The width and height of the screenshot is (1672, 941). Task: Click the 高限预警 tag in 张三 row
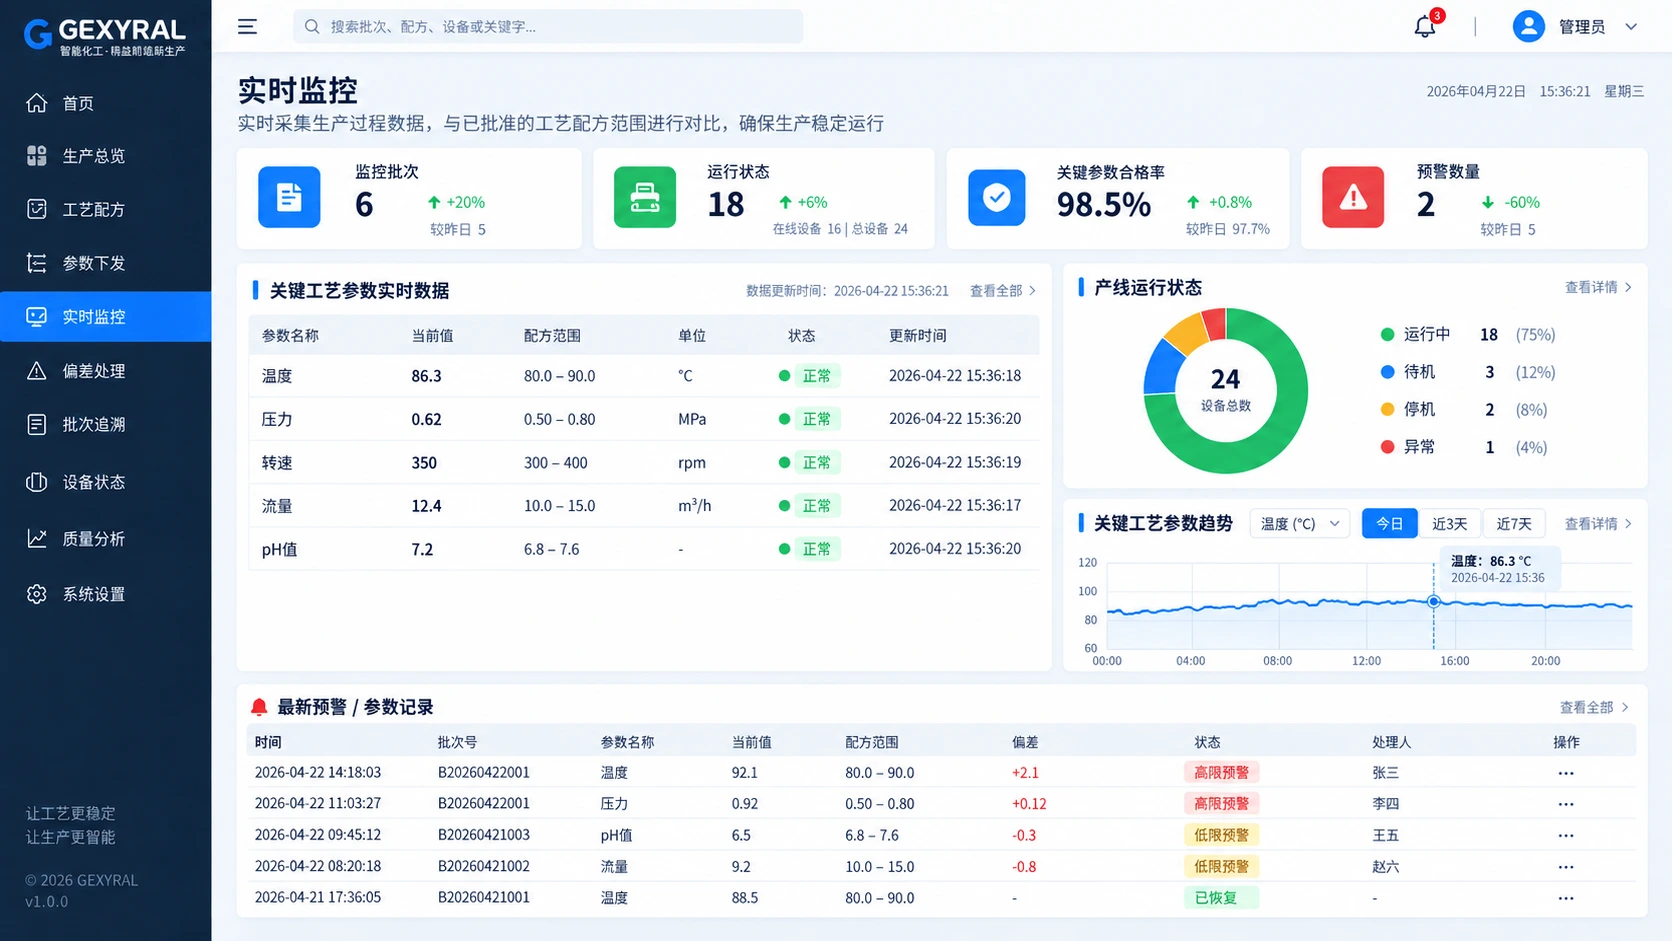coord(1221,773)
